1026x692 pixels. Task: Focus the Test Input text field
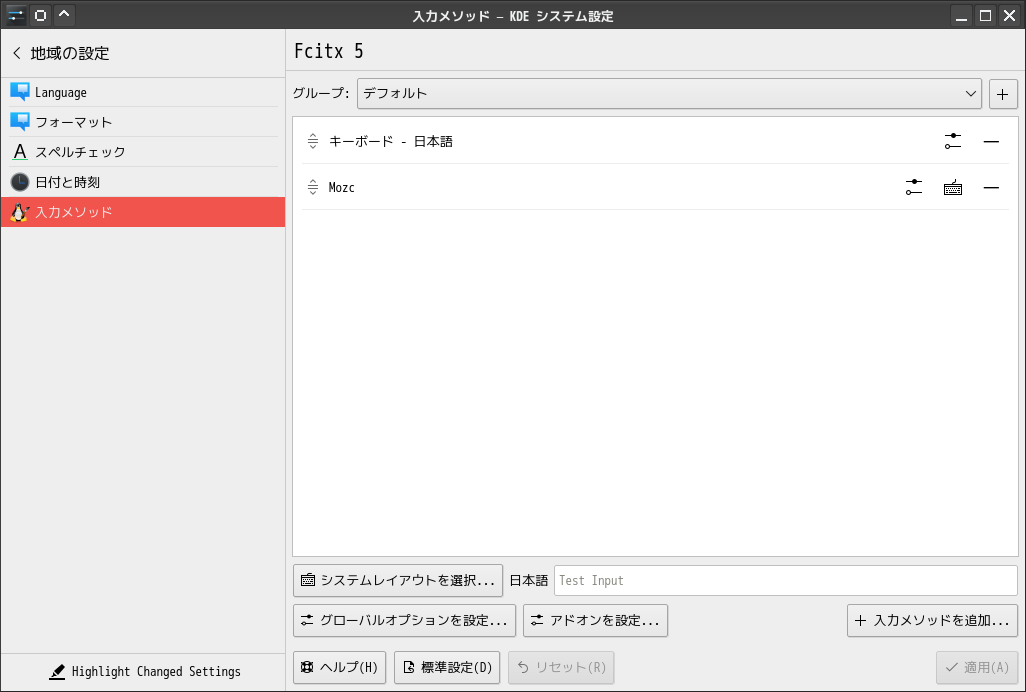click(785, 580)
